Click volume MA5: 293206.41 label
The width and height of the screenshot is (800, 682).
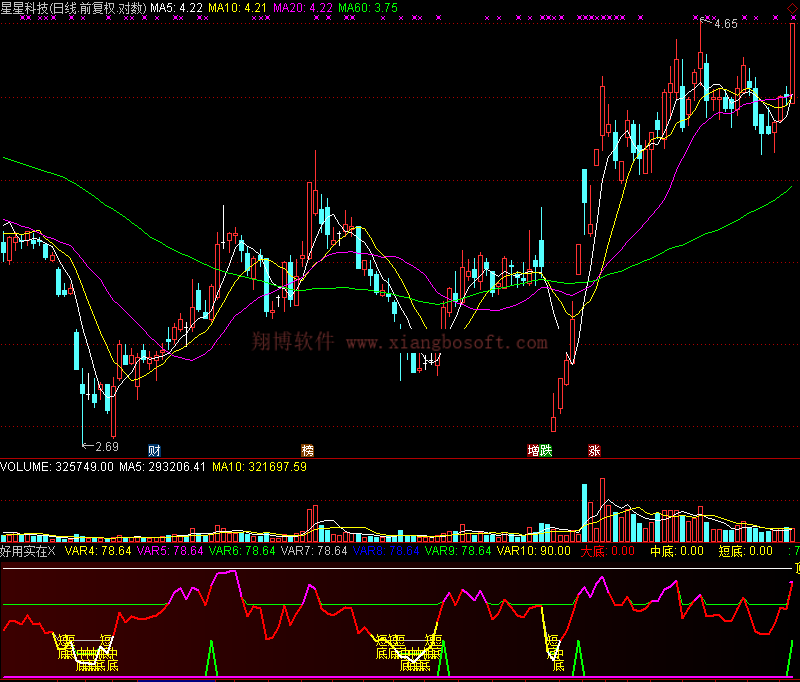tap(162, 467)
